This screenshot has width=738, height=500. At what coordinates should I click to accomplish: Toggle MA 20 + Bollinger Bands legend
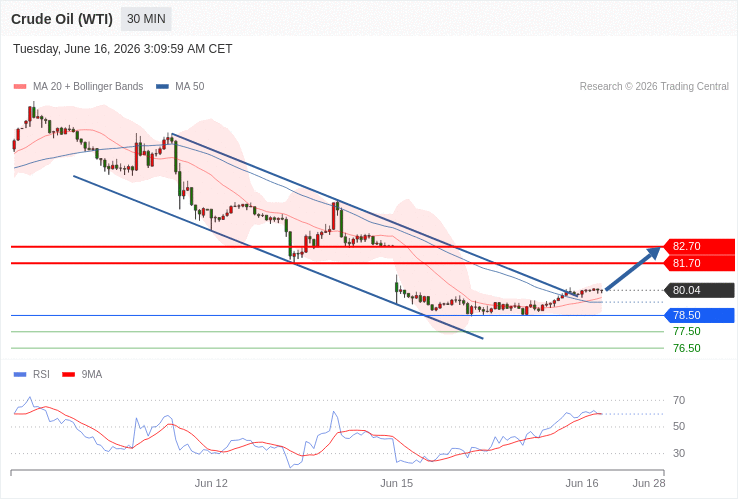coord(79,87)
